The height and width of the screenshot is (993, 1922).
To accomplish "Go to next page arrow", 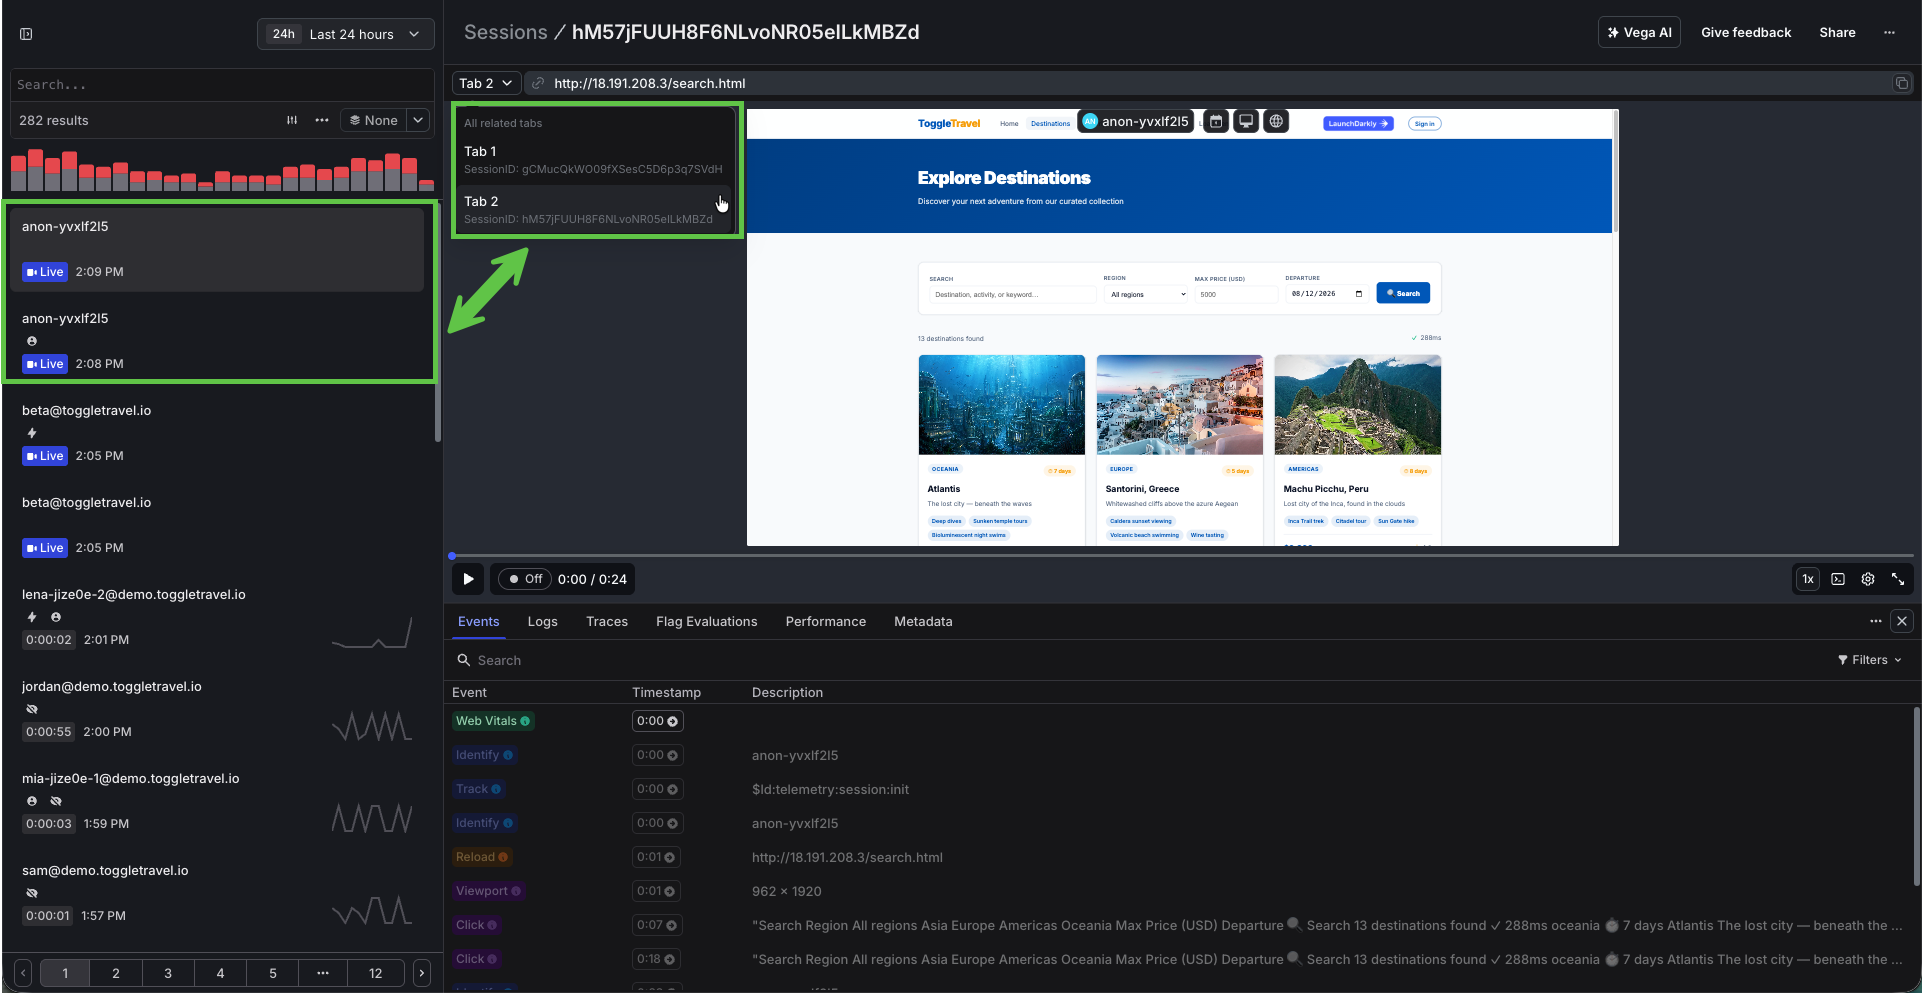I will click(422, 973).
